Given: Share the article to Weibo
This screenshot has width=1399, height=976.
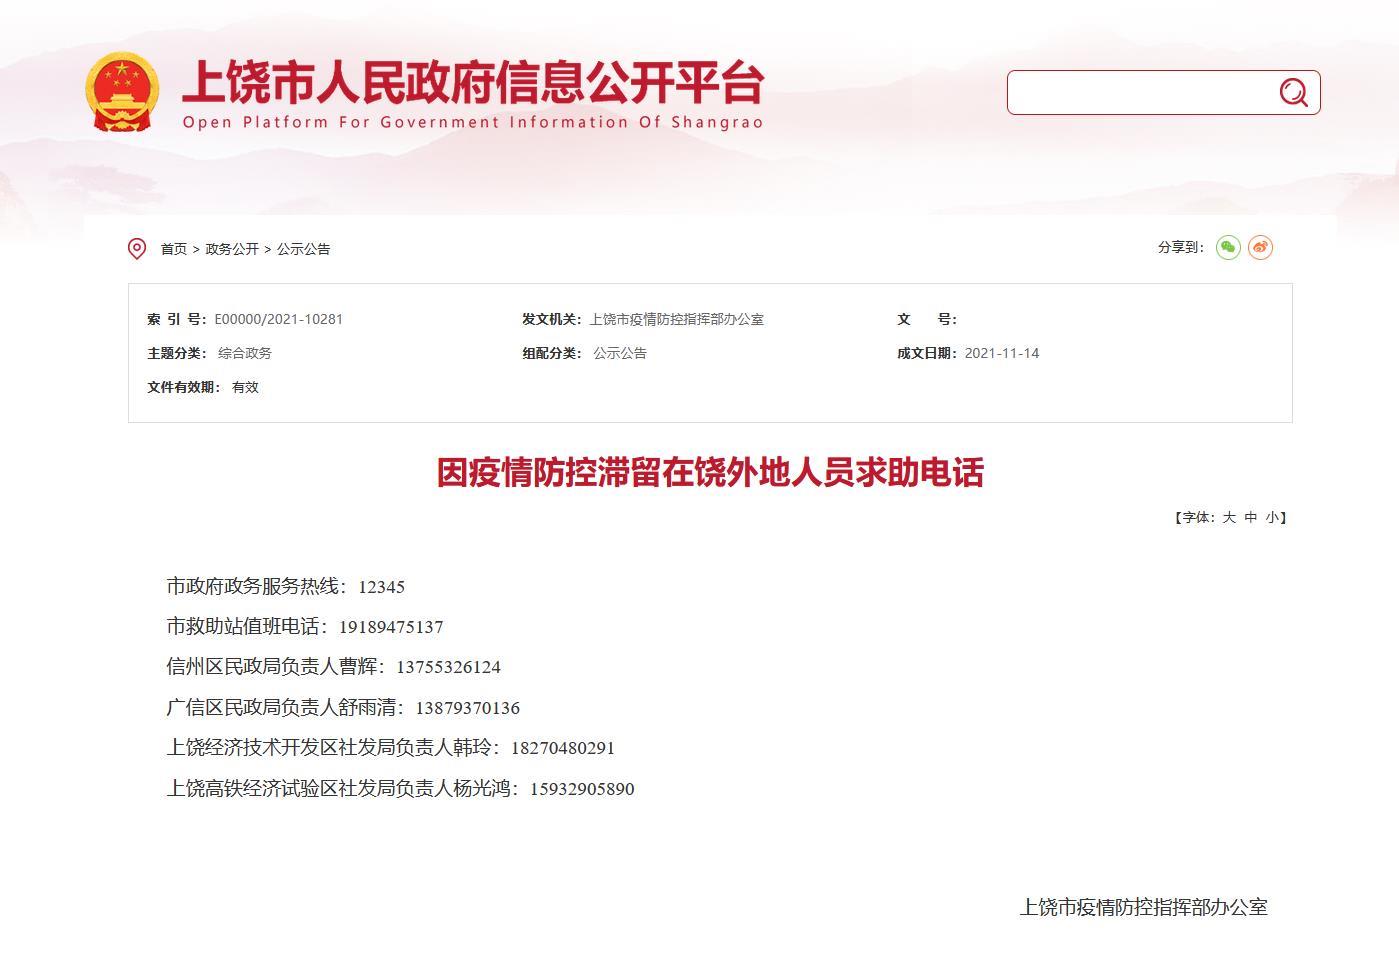Looking at the screenshot, I should (1261, 247).
